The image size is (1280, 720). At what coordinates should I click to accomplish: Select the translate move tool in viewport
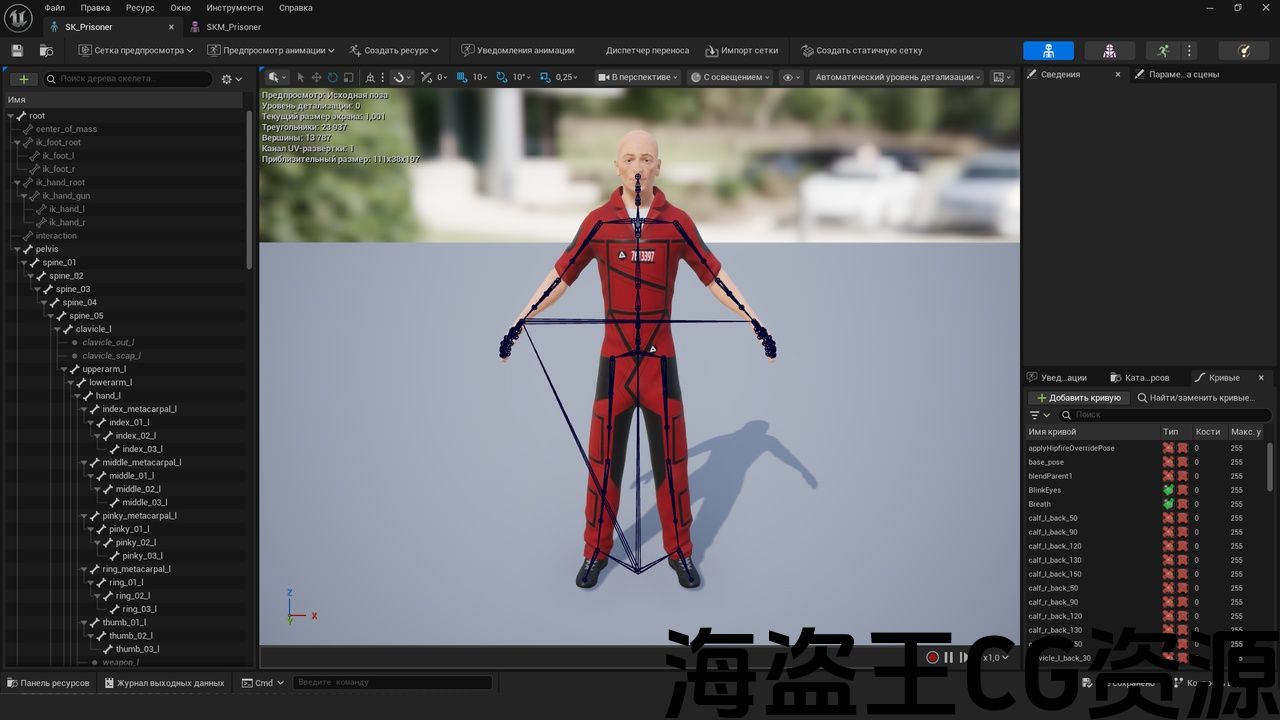pyautogui.click(x=316, y=77)
